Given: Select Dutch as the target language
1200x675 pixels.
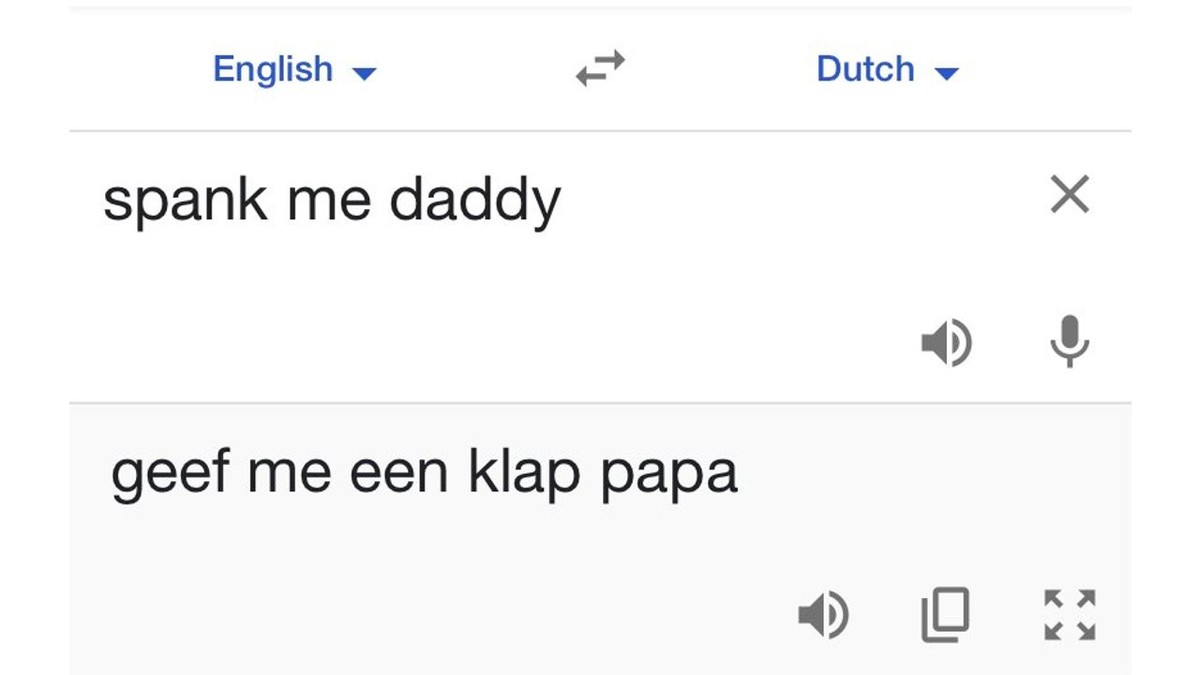Looking at the screenshot, I should coord(866,69).
